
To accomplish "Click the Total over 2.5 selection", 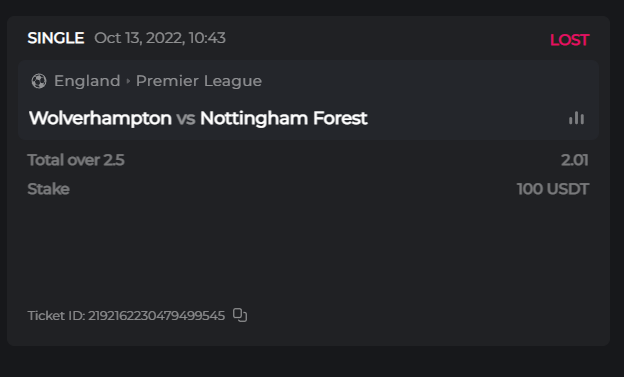I will [x=76, y=160].
